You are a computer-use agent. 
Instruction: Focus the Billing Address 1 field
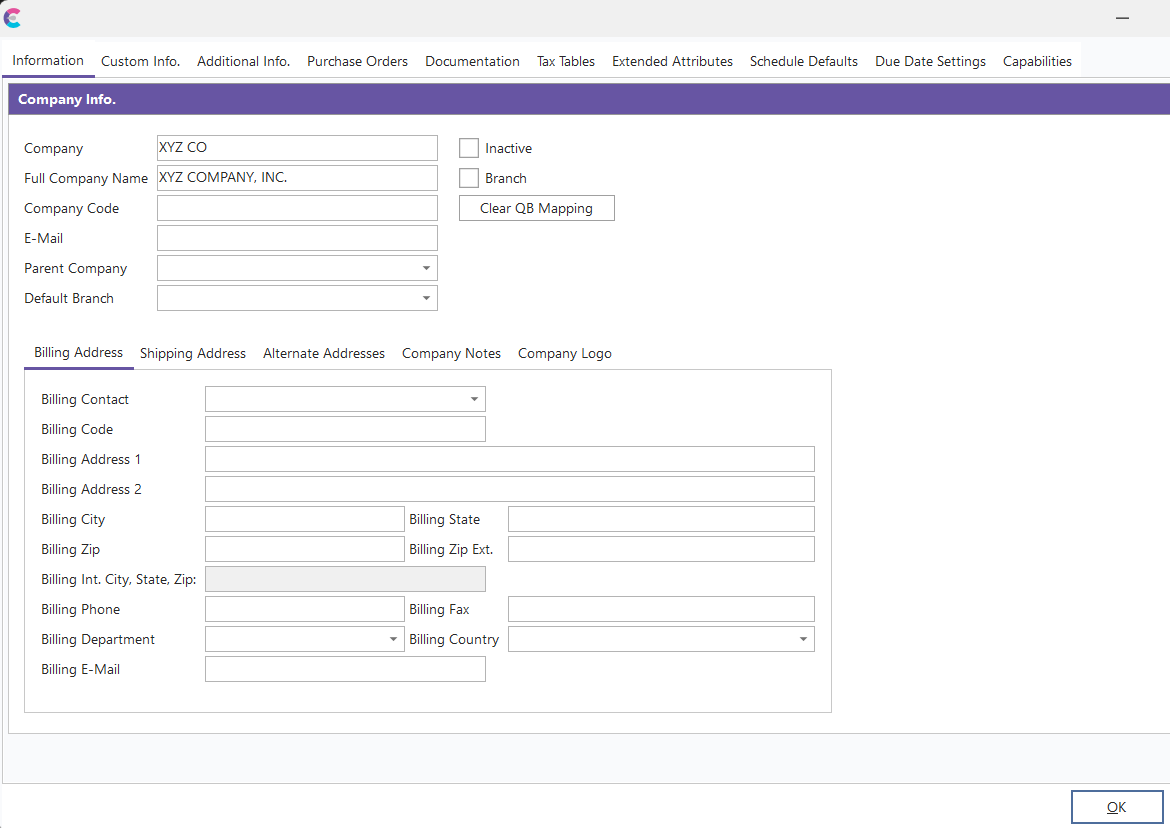coord(509,459)
